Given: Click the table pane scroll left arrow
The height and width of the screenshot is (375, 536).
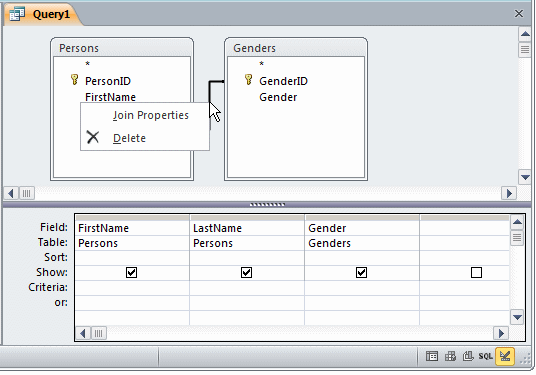Looking at the screenshot, I should tap(11, 193).
